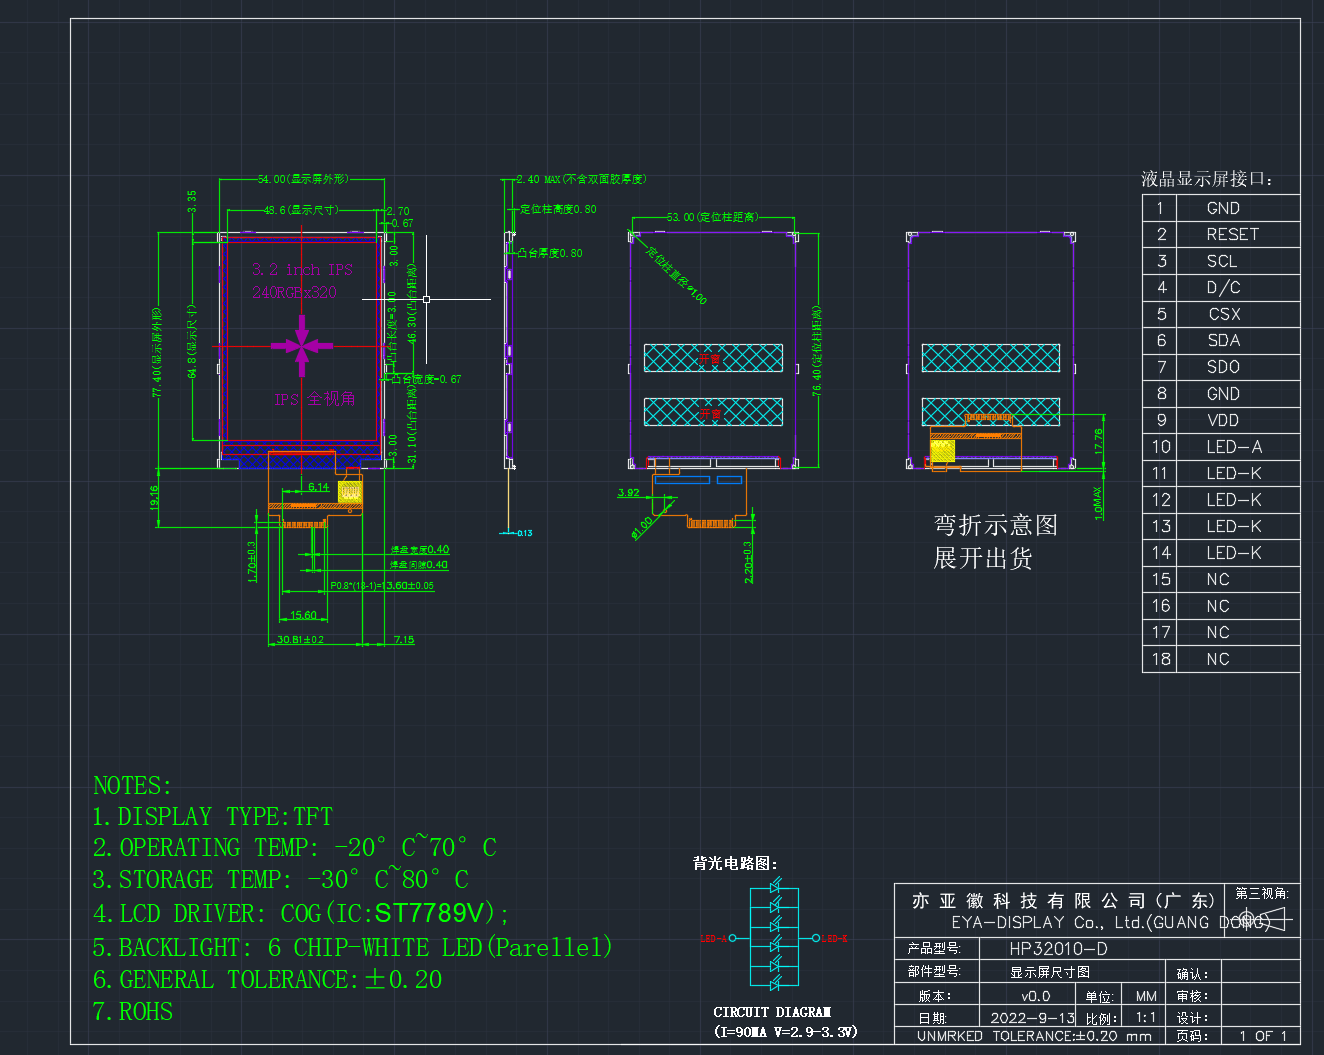Click the "UNMRKED TOLERANCE:±0.20 mm" text
1324x1055 pixels.
1034,1036
